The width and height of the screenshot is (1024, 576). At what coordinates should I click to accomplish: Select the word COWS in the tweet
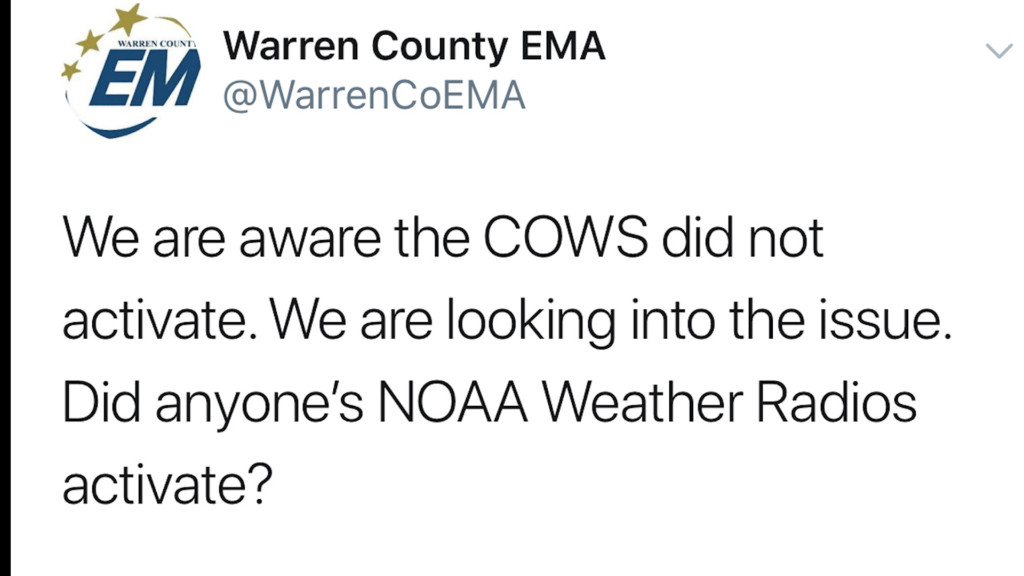coord(566,238)
